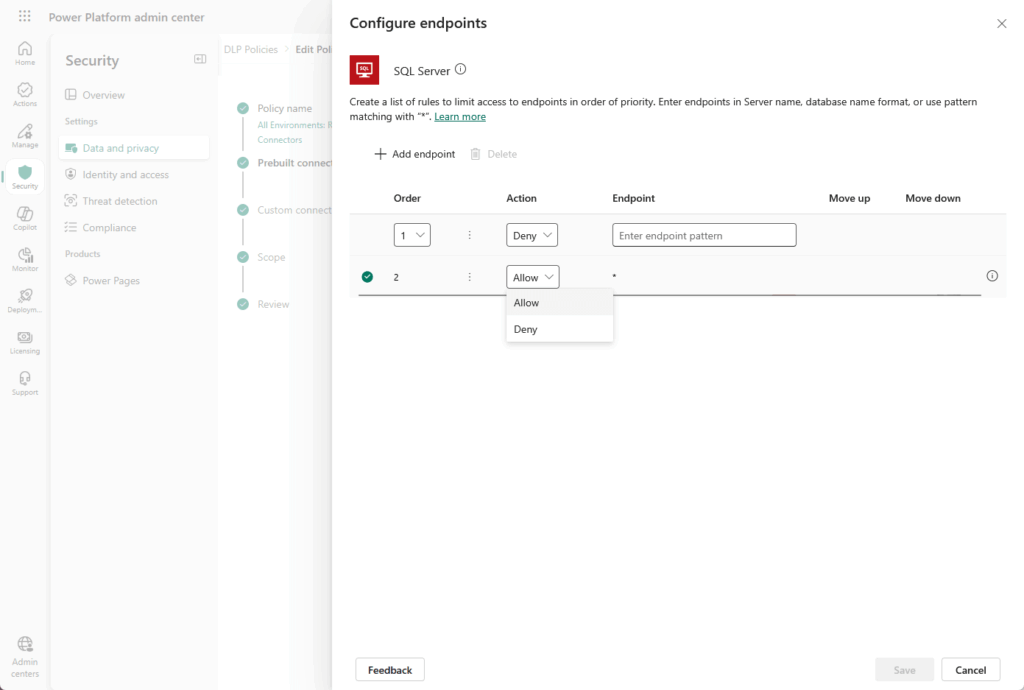
Task: Click the Save button
Action: 904,670
